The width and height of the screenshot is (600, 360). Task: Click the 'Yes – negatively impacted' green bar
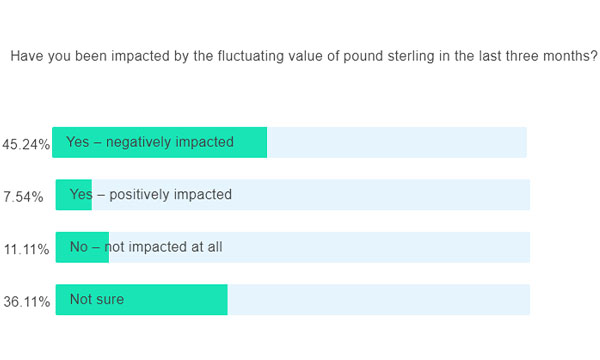click(x=160, y=142)
